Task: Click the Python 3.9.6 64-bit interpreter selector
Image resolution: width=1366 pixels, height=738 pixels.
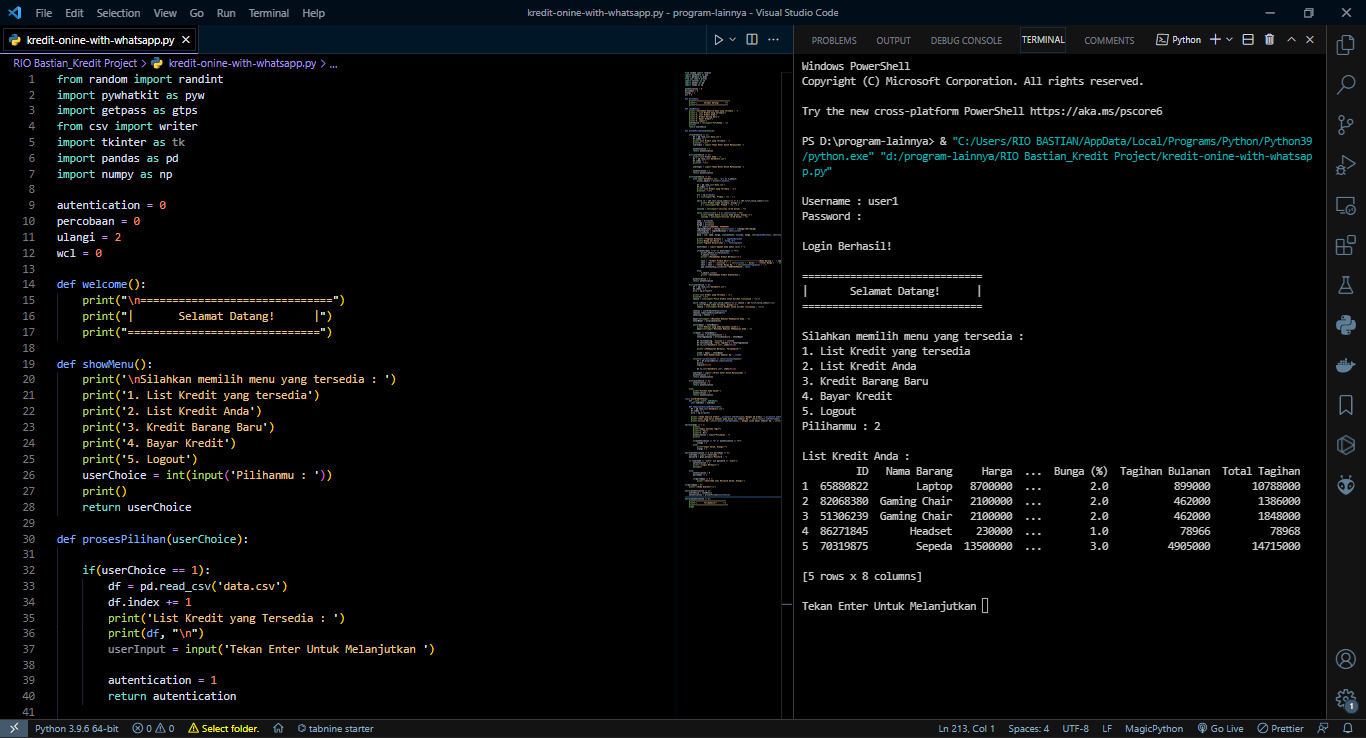Action: pyautogui.click(x=76, y=728)
